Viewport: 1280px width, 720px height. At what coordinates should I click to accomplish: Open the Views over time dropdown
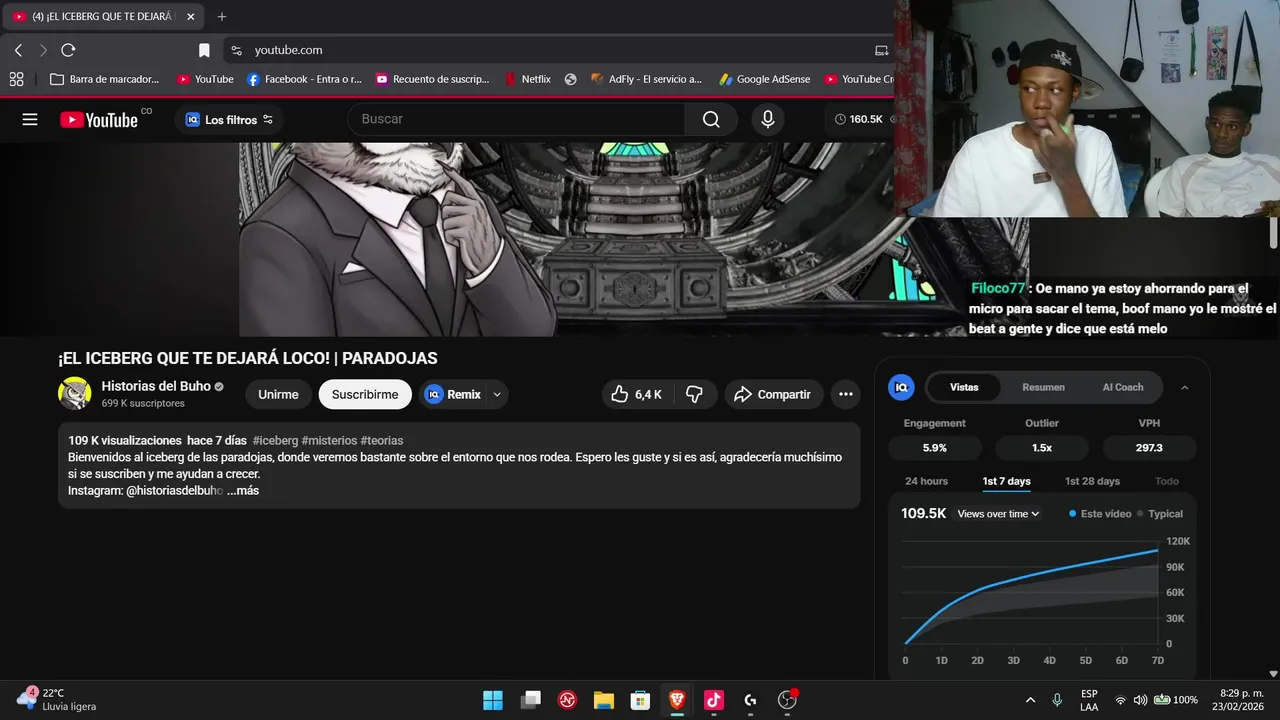coord(998,514)
